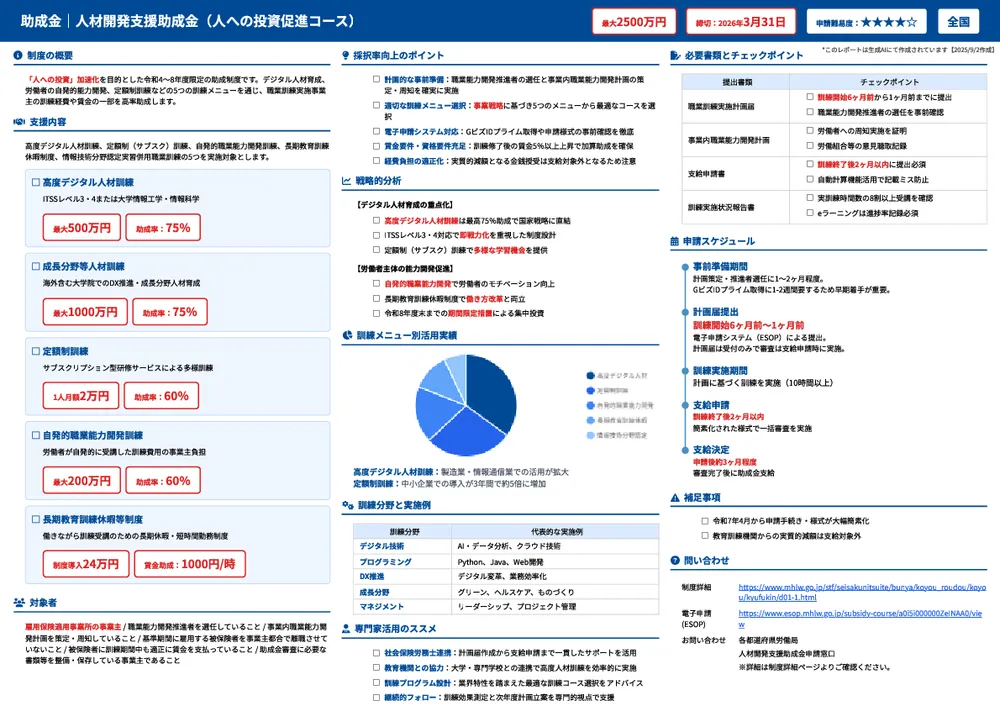Check the 自発的職業能力開発訓練 card checkbox

pos(36,436)
